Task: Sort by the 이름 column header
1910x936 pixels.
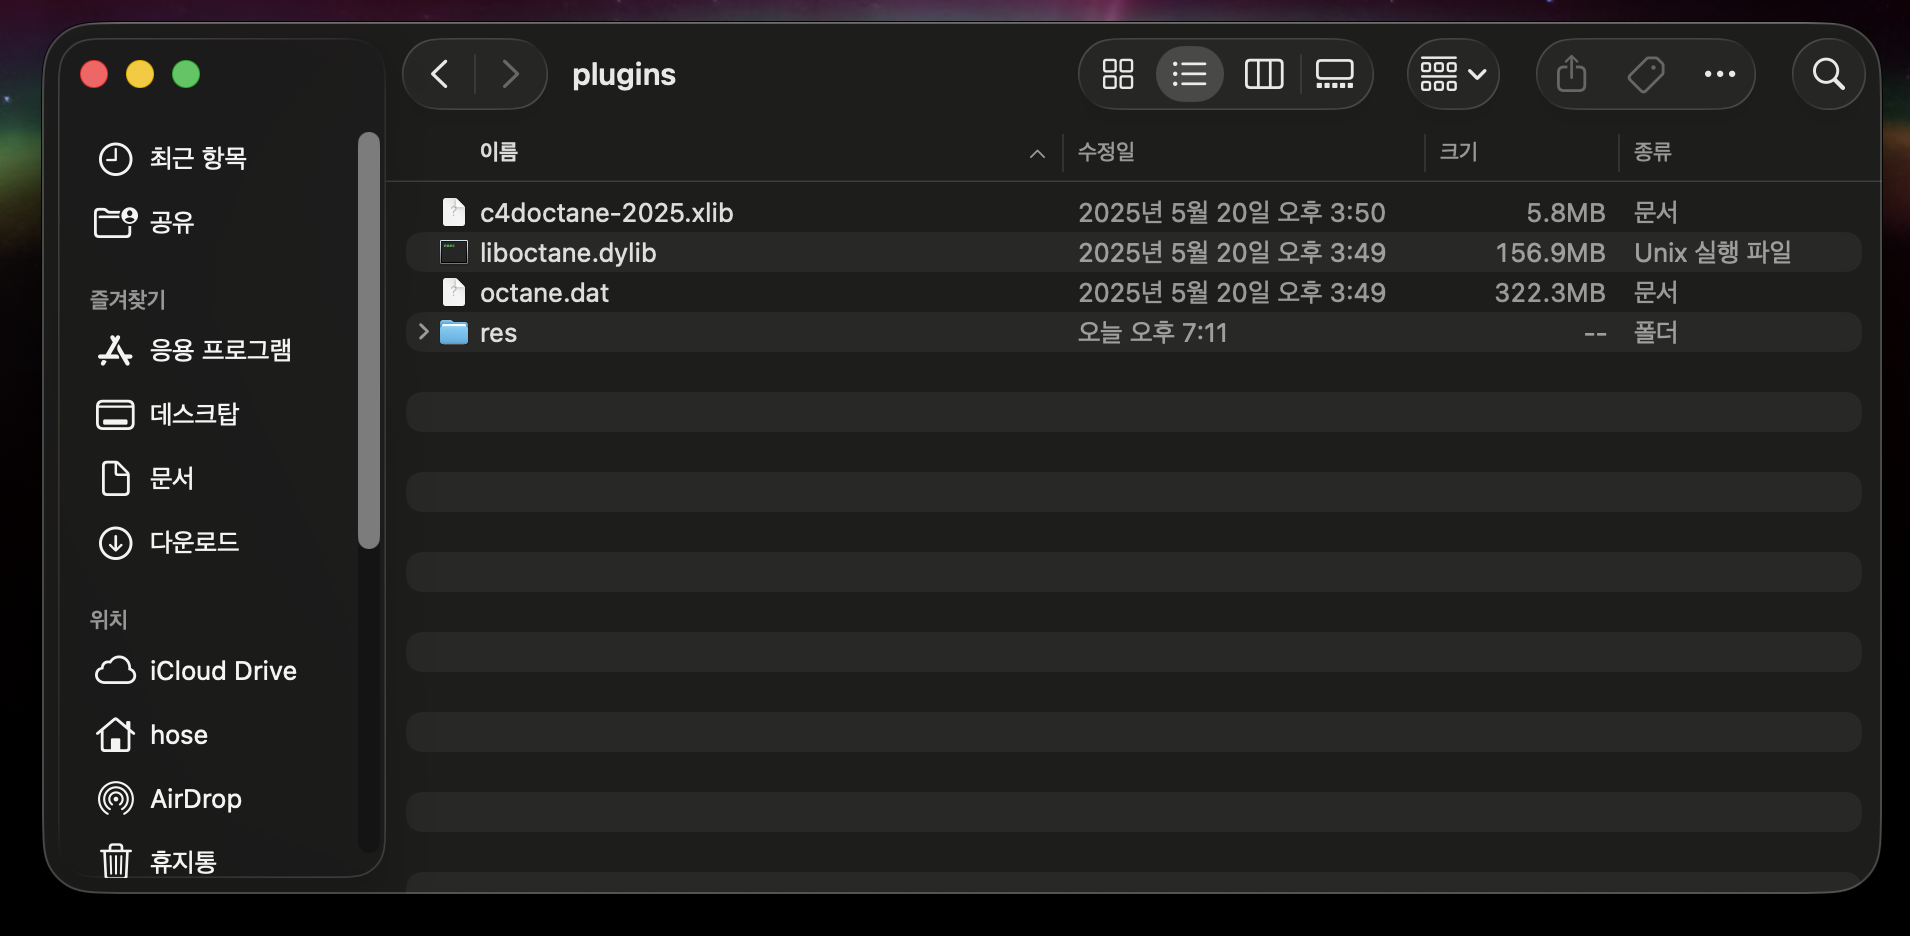Action: click(x=498, y=152)
